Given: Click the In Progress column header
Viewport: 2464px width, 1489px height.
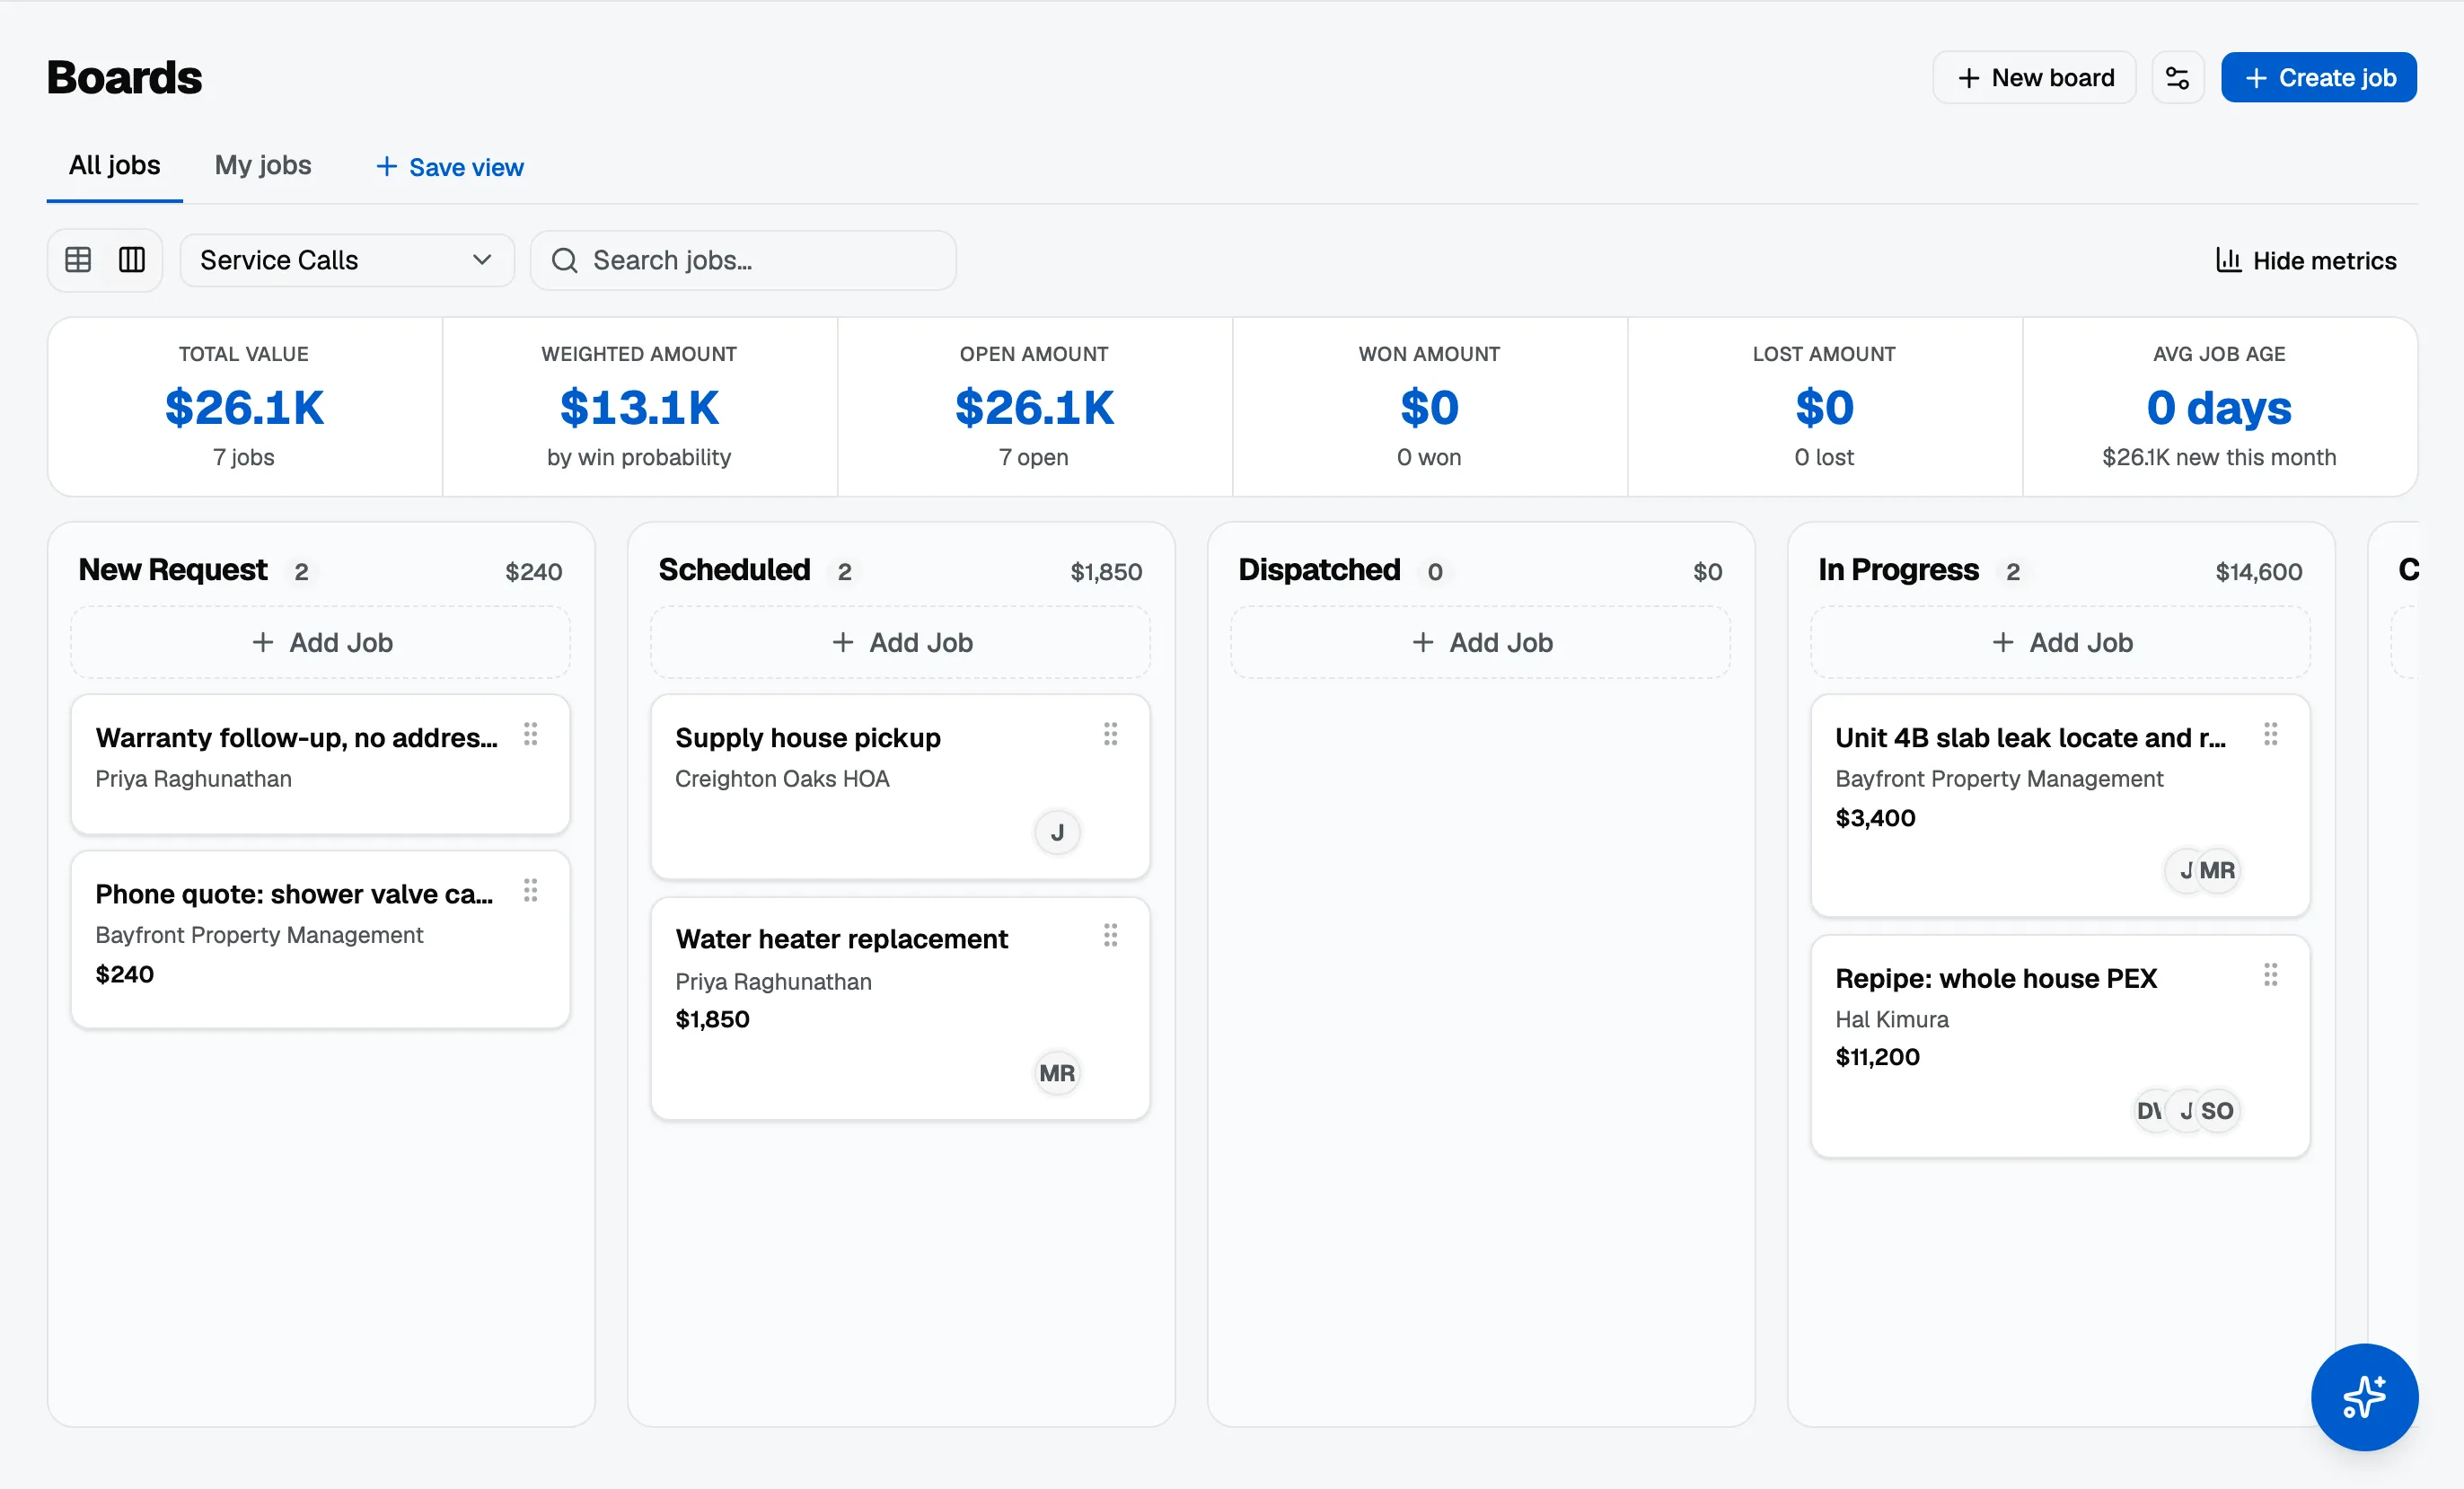Looking at the screenshot, I should click(1898, 570).
